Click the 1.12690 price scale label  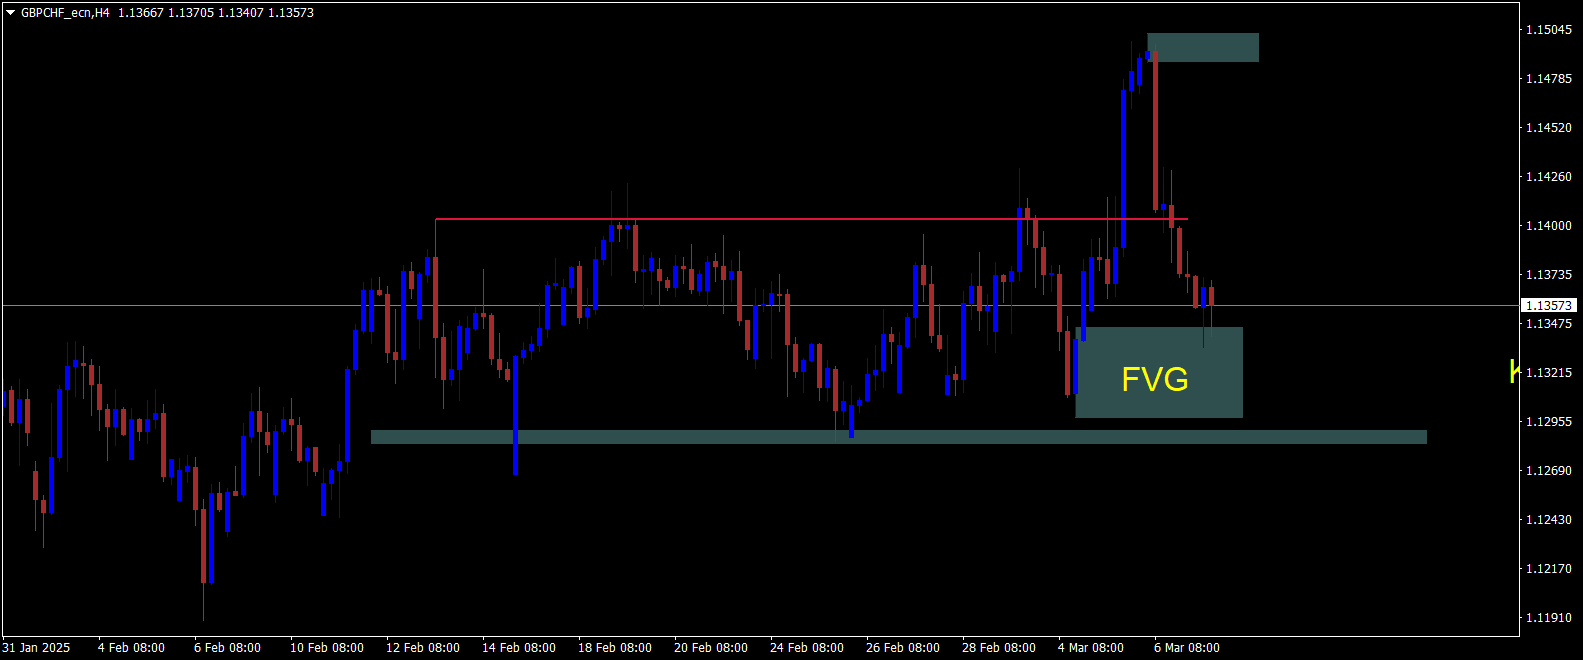click(1548, 471)
